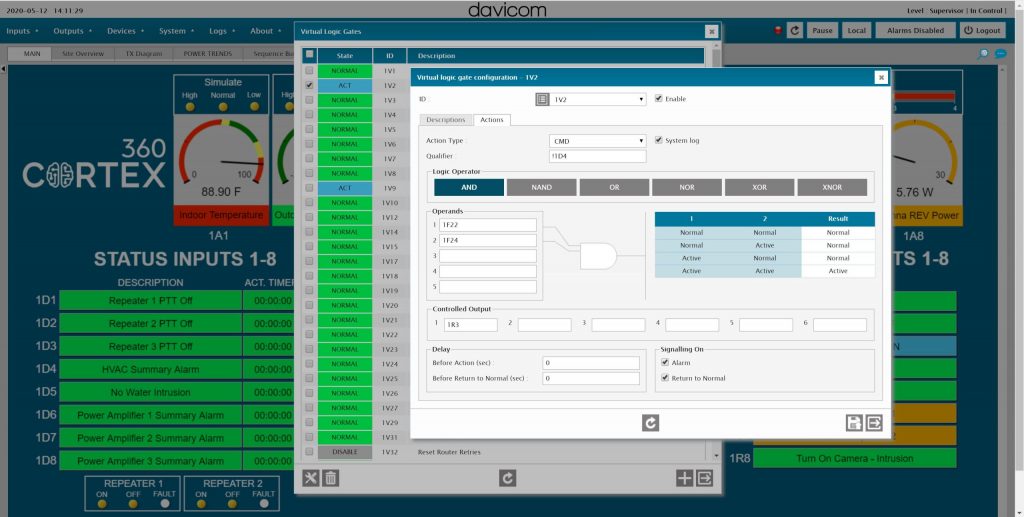
Task: Toggle the Enable checkbox for gate 1V2
Action: pos(657,99)
